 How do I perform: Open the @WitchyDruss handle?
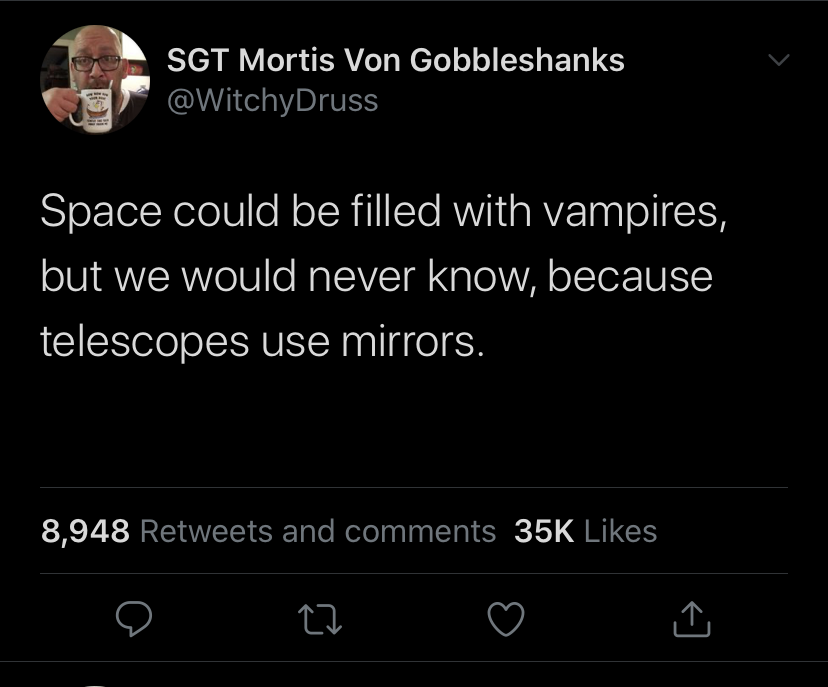[272, 100]
